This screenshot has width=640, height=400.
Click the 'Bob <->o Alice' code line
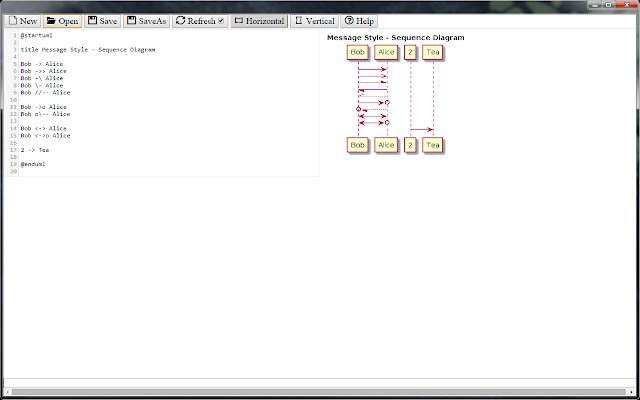click(45, 136)
